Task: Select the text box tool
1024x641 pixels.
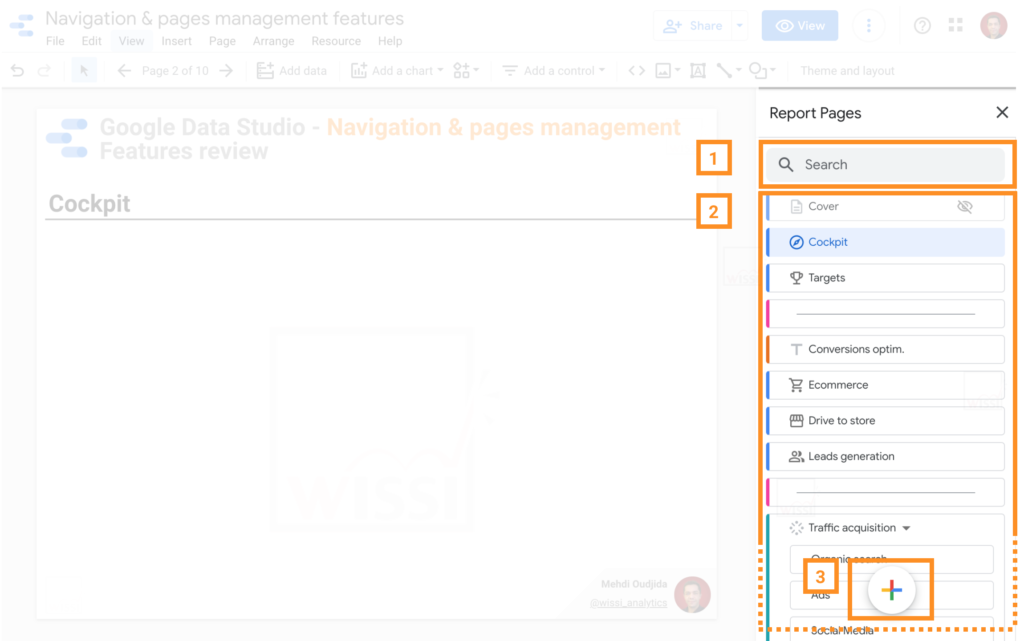Action: pos(697,70)
